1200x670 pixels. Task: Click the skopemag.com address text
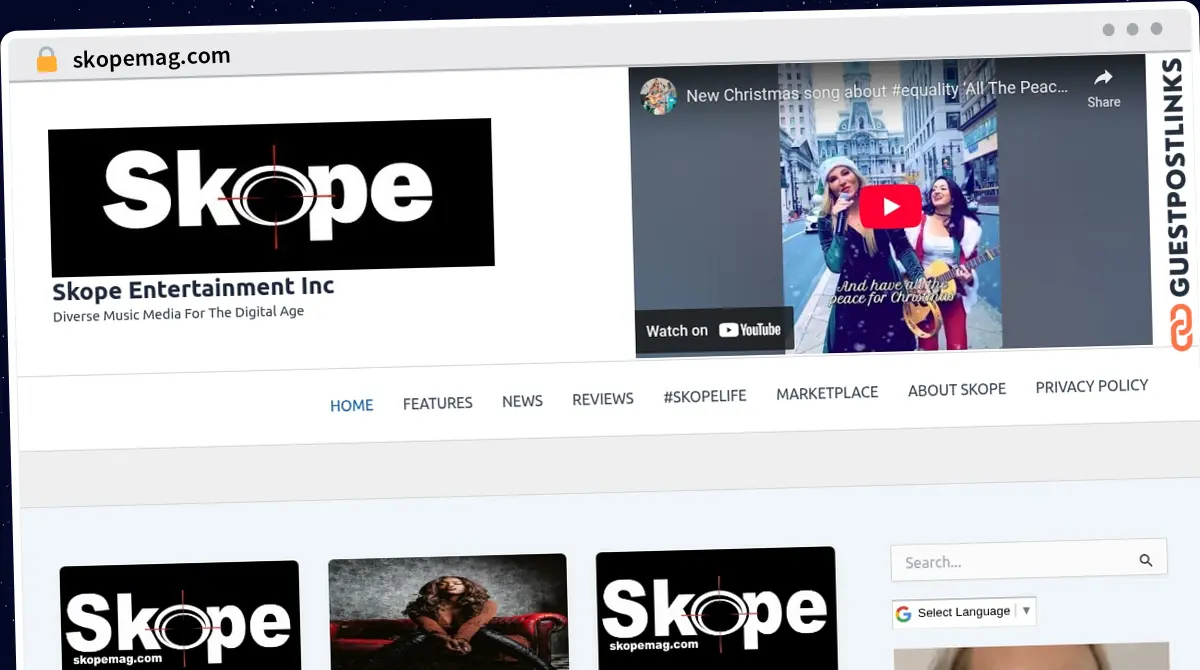tap(151, 58)
